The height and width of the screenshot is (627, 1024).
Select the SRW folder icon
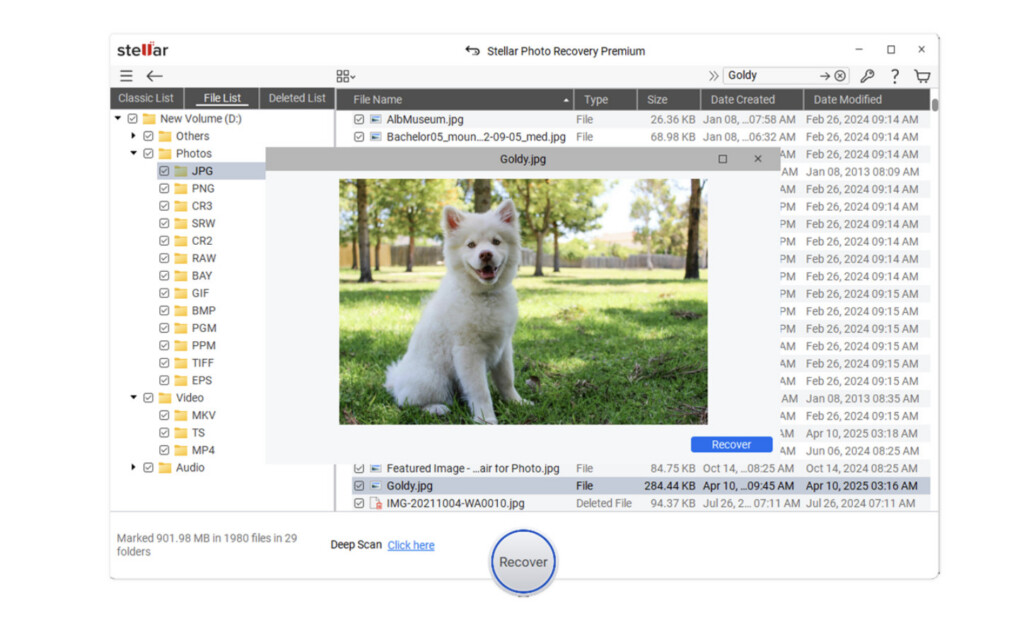tap(181, 223)
